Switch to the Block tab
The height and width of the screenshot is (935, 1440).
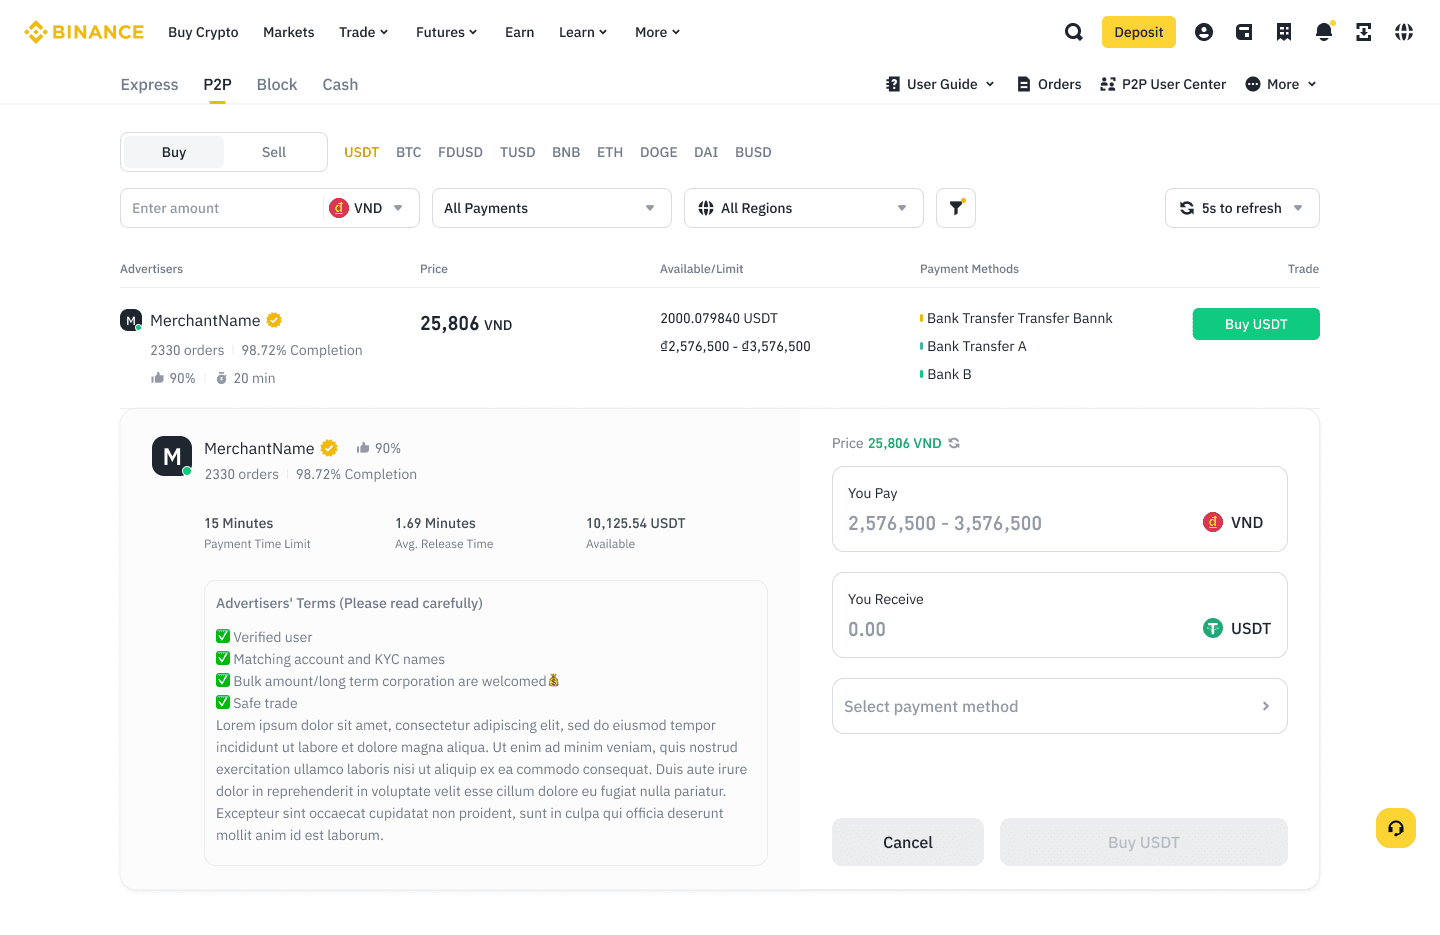[277, 84]
